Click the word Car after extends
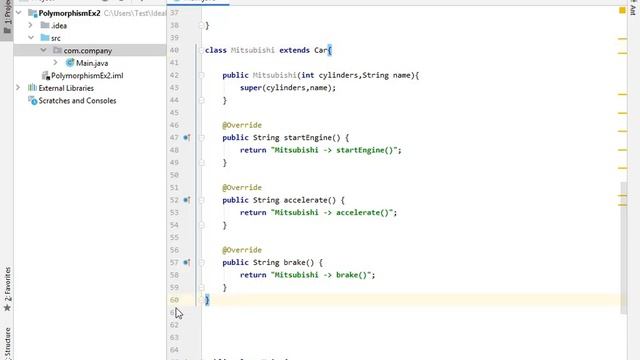Viewport: 640px width, 360px height. coord(320,50)
